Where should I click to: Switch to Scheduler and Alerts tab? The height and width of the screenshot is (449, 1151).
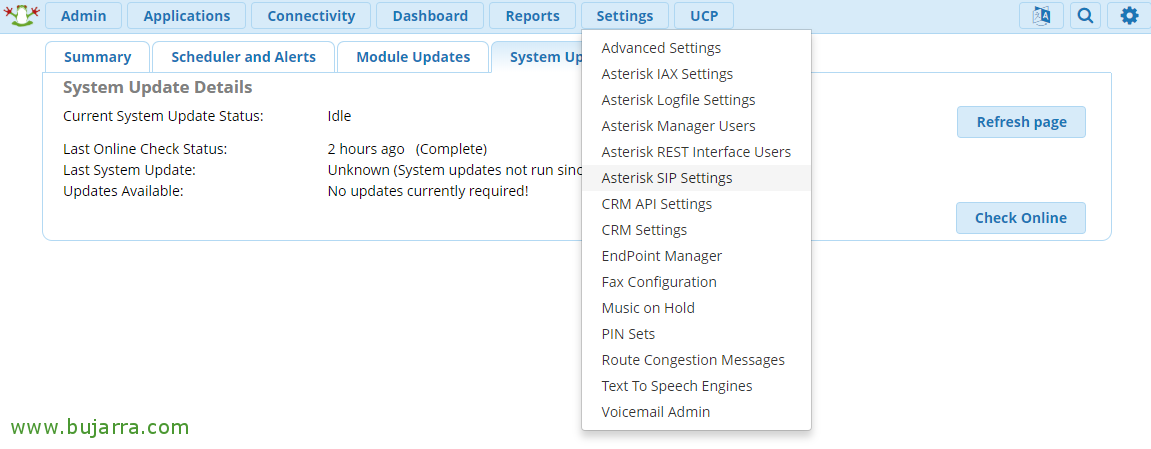[x=244, y=57]
